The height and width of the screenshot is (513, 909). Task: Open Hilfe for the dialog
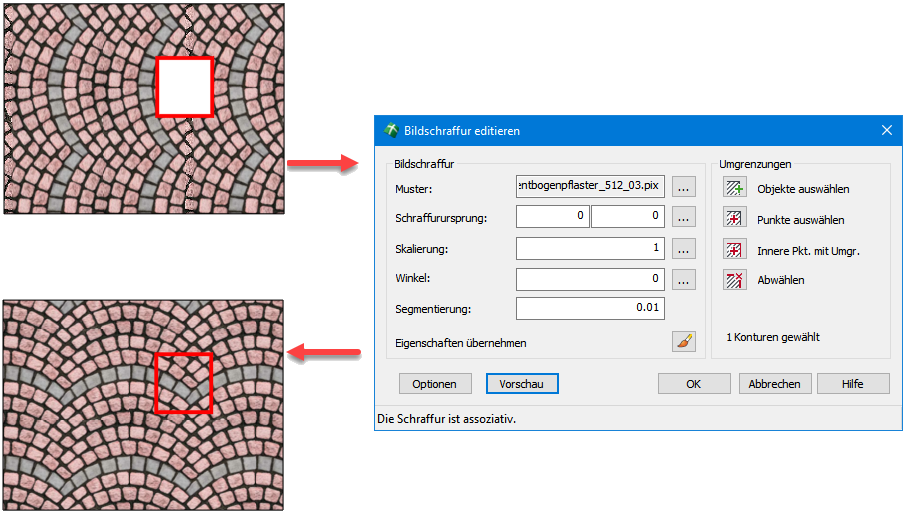(853, 384)
